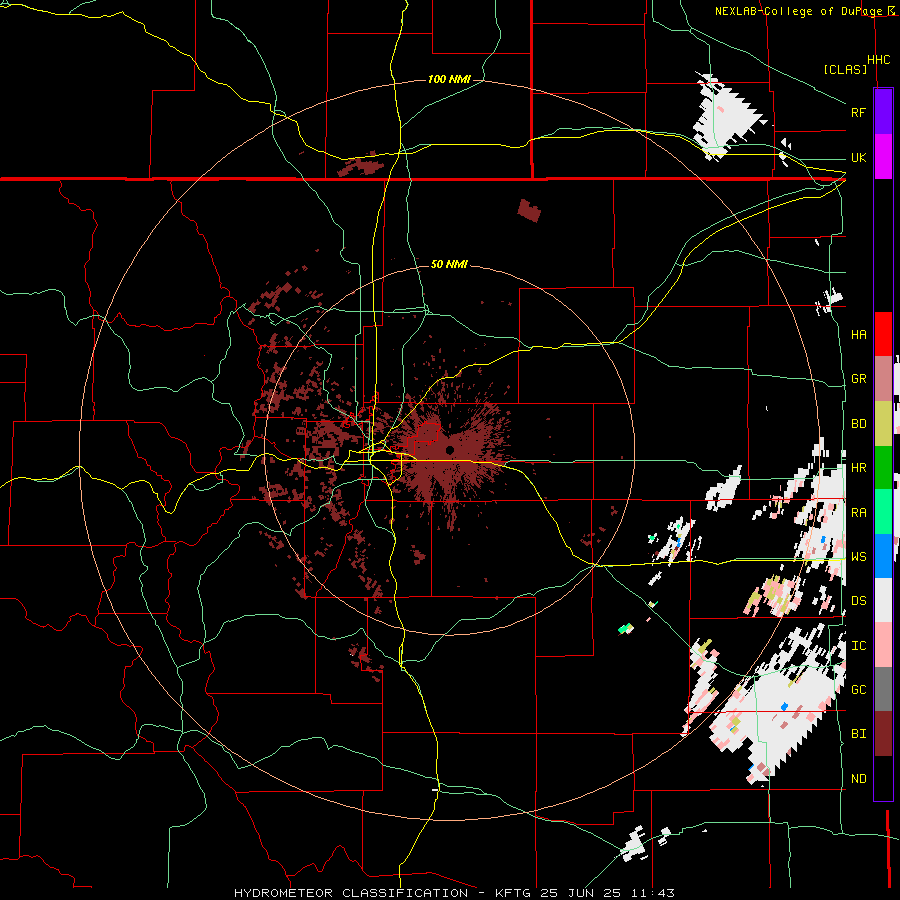The image size is (900, 900).
Task: Pick the light green RA legend swatch
Action: click(883, 512)
